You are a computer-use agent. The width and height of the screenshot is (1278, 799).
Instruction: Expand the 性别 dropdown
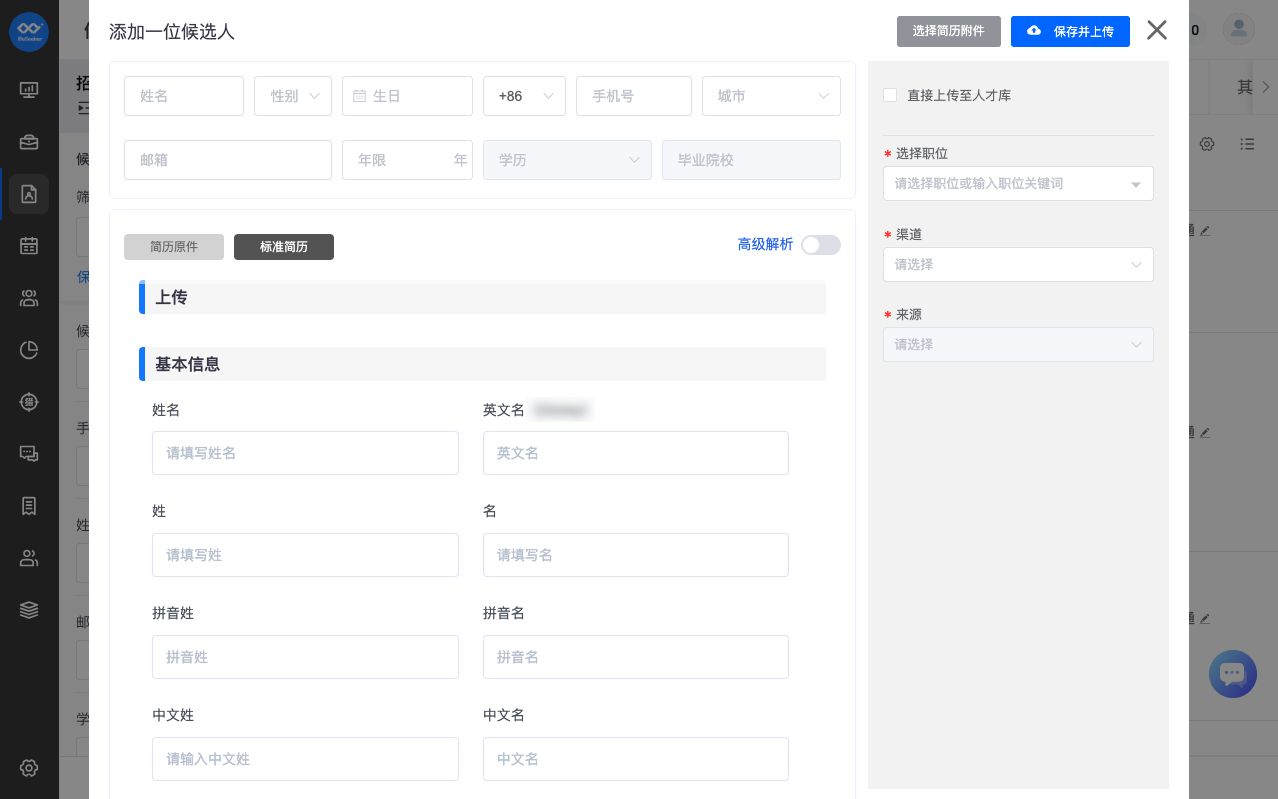click(293, 96)
